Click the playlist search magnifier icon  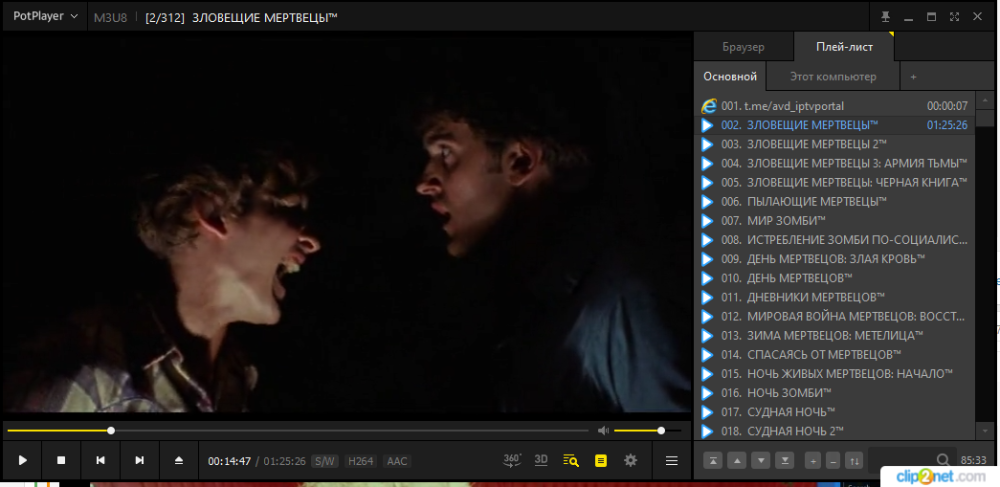(943, 460)
